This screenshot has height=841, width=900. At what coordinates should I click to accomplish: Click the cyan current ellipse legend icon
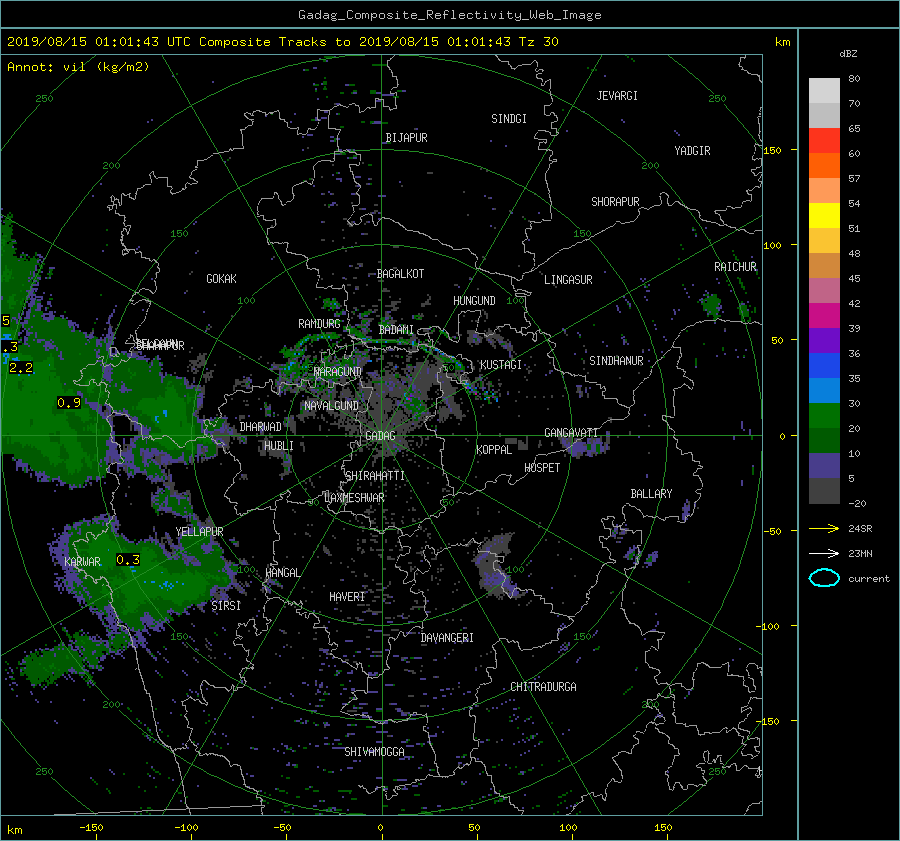point(824,578)
